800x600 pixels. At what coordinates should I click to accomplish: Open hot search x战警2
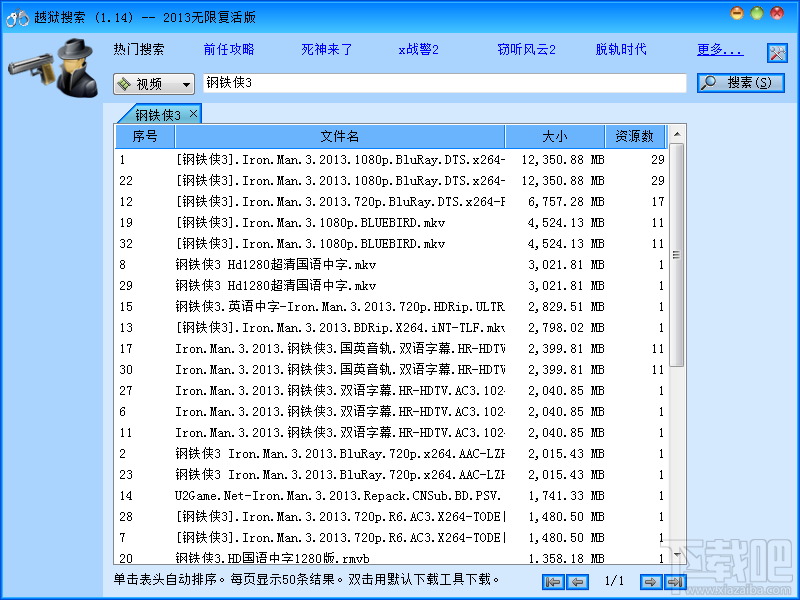(x=418, y=49)
